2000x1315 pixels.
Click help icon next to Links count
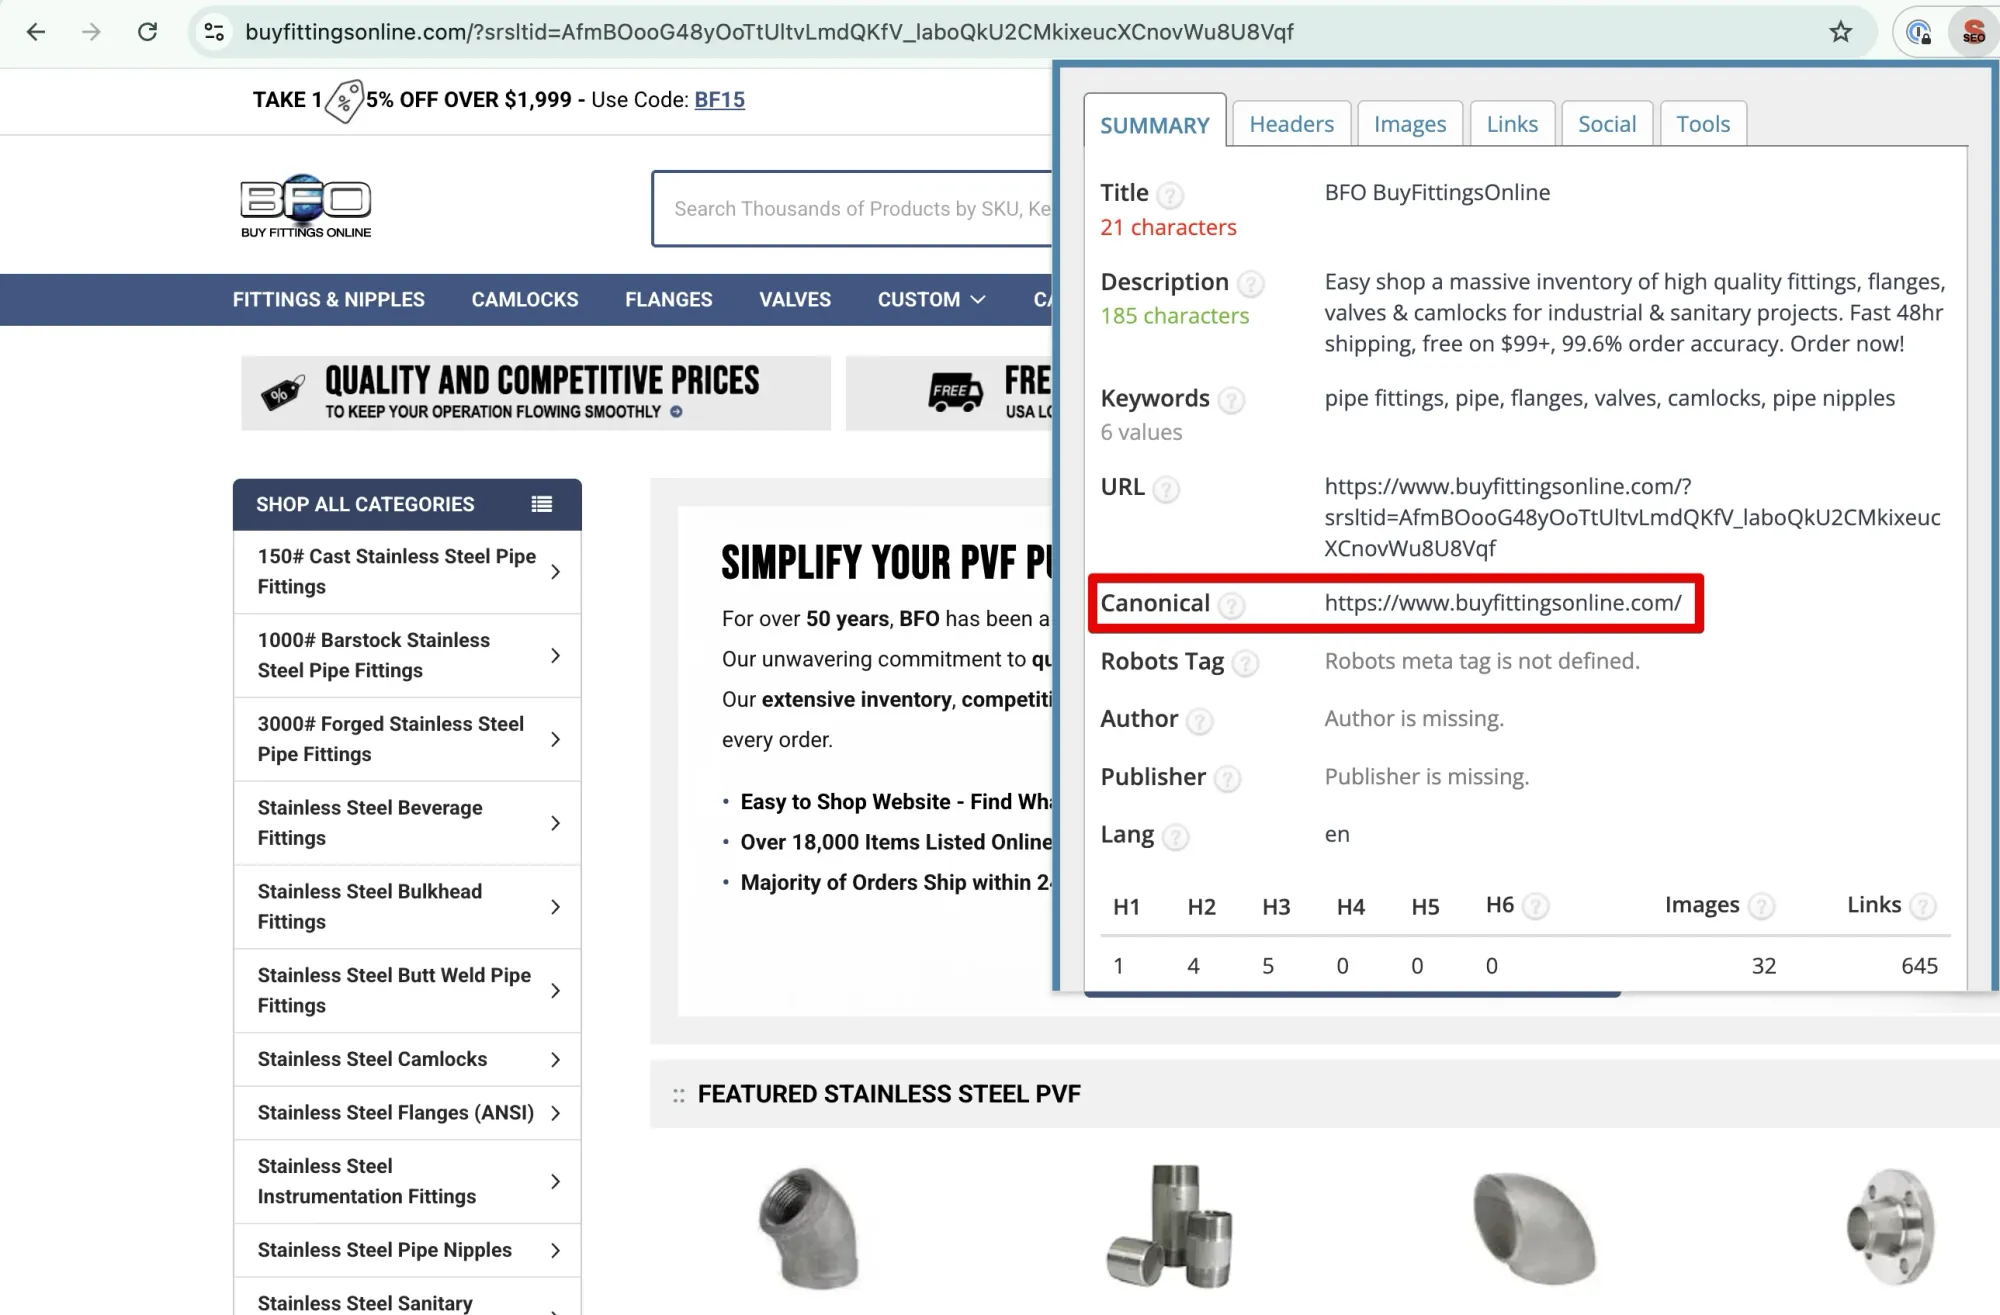1922,906
